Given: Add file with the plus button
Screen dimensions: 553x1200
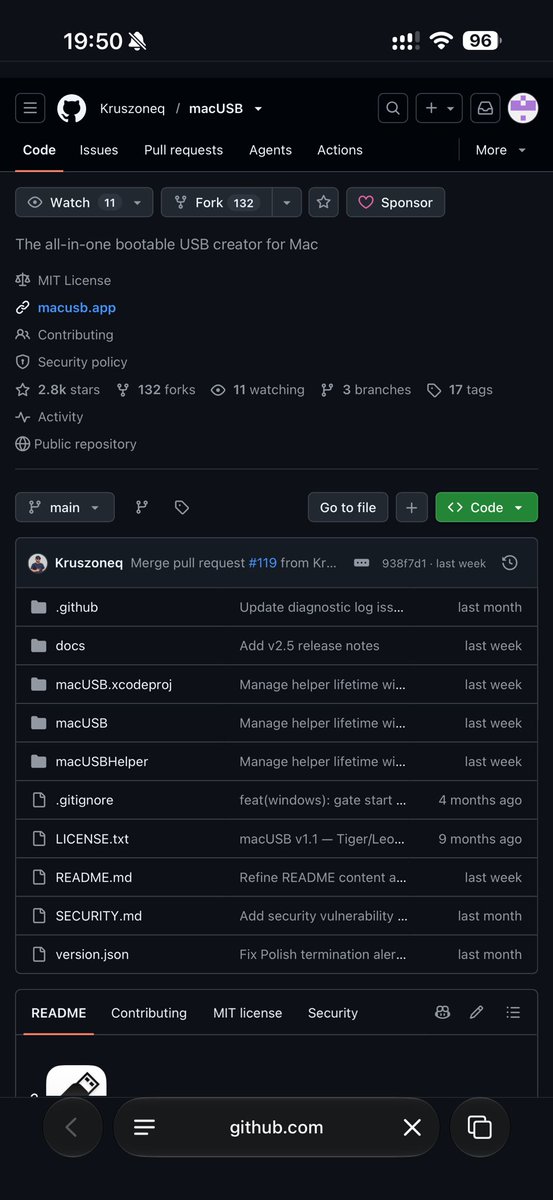Looking at the screenshot, I should point(411,507).
